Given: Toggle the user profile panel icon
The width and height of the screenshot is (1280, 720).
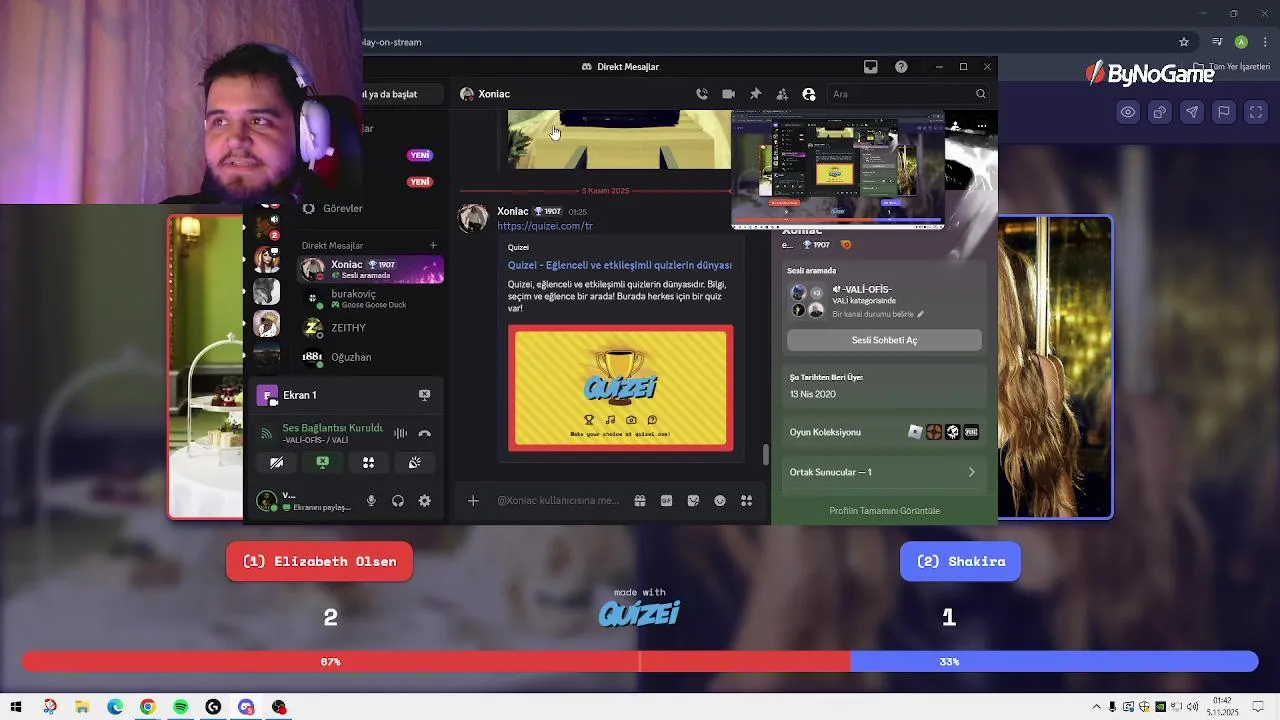Looking at the screenshot, I should [x=809, y=94].
